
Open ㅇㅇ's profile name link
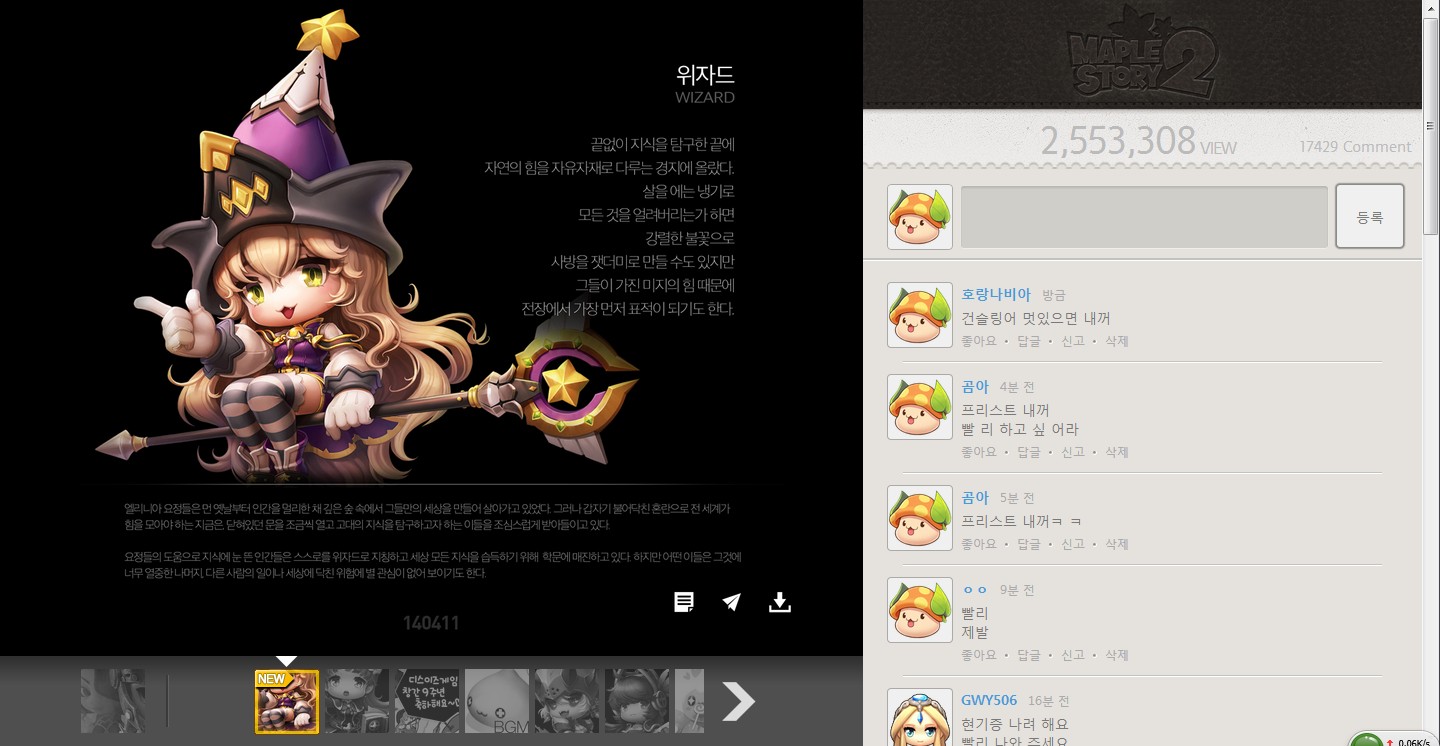(x=975, y=590)
